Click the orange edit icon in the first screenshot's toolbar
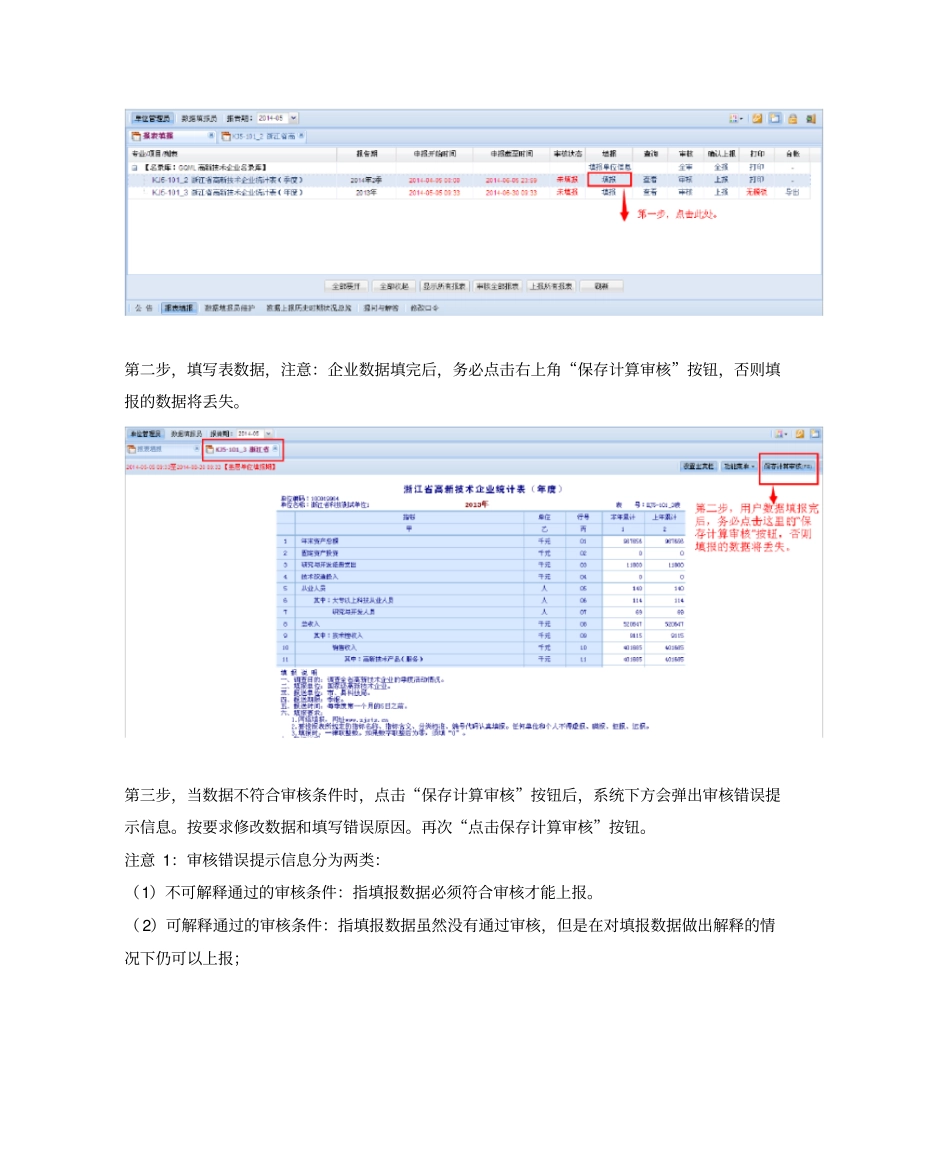 (757, 118)
